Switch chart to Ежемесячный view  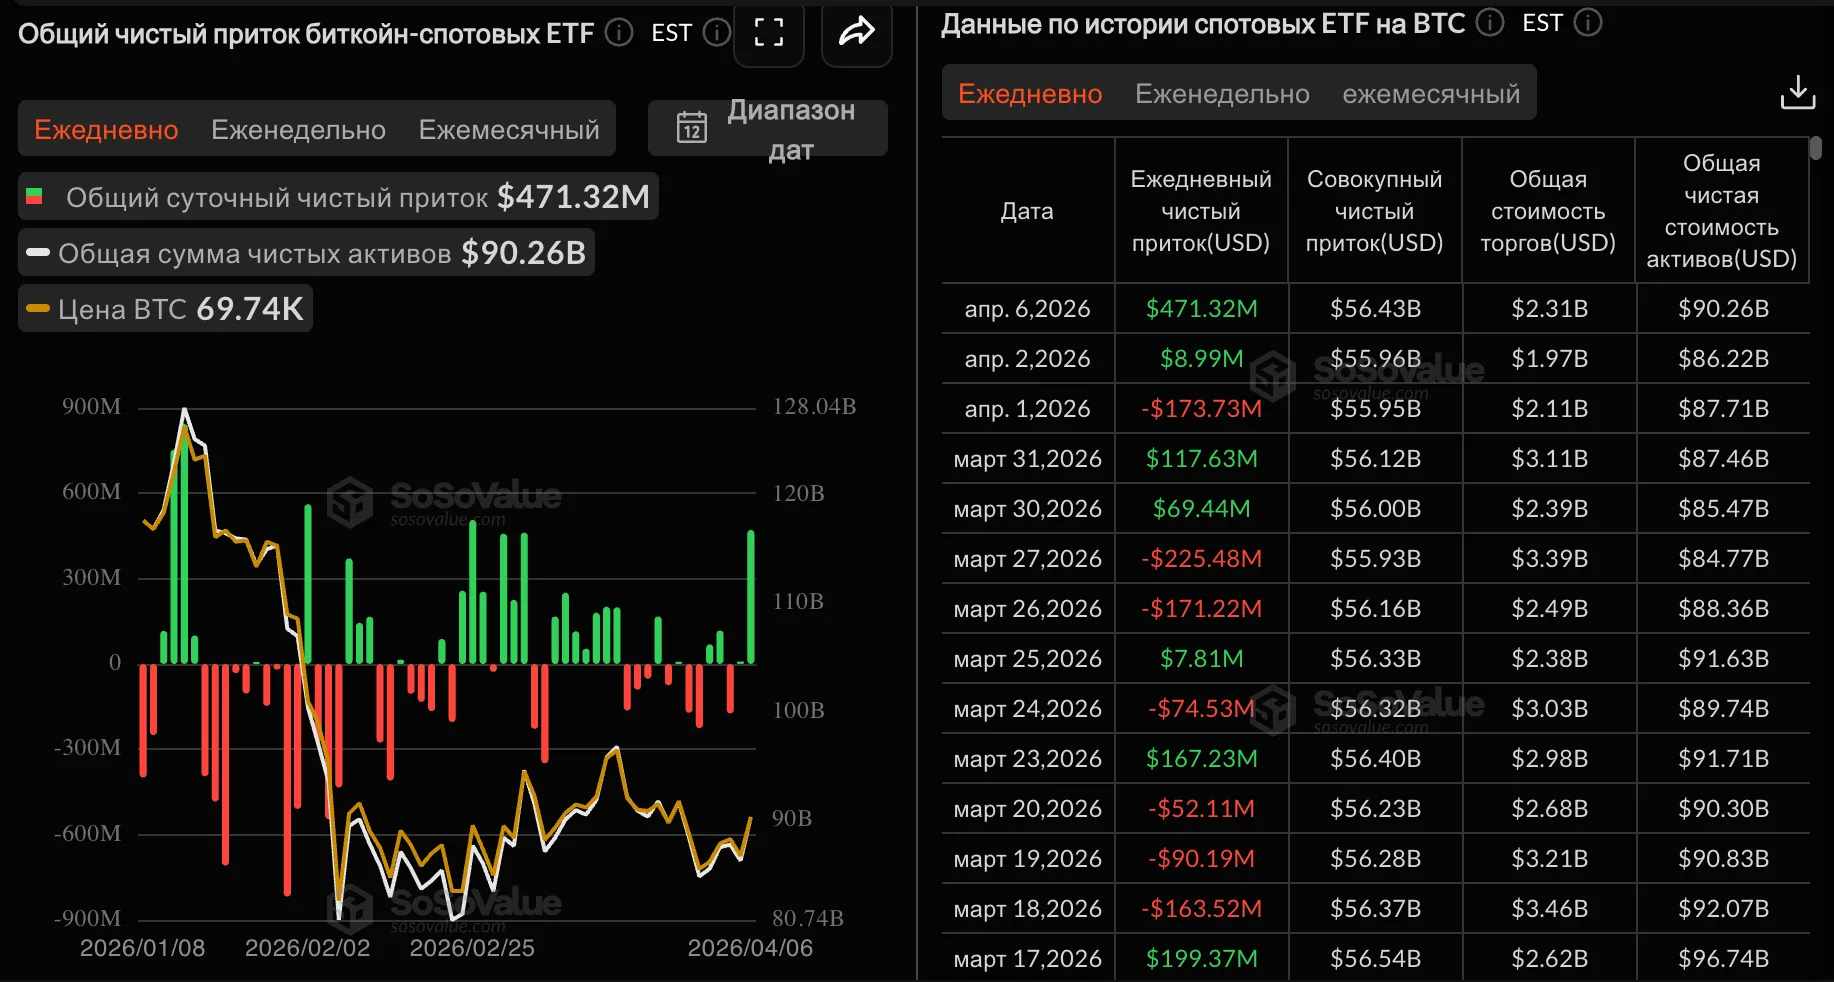(x=509, y=130)
